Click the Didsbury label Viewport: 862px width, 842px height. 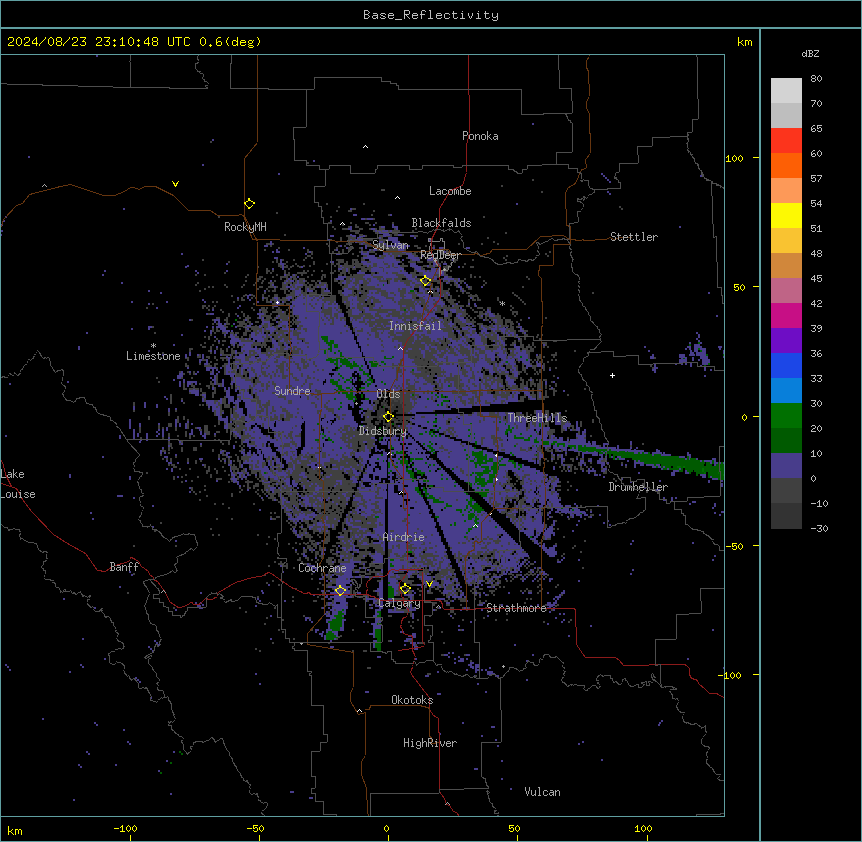click(x=383, y=431)
